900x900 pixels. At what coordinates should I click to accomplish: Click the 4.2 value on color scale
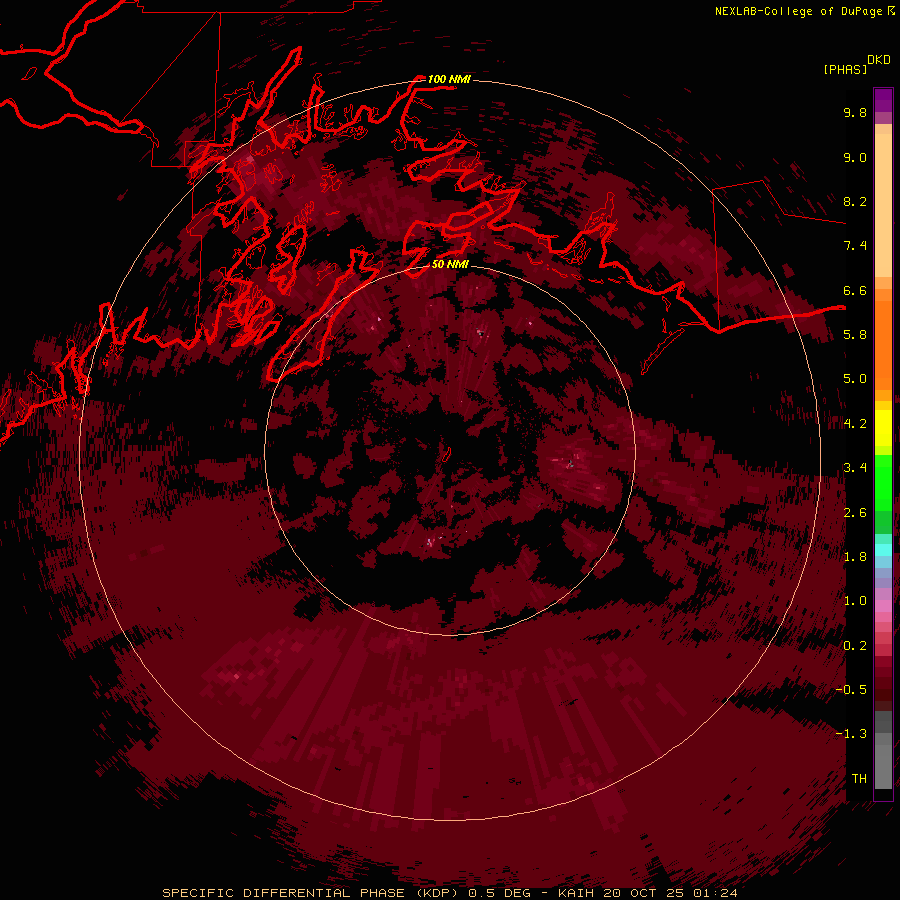point(855,424)
